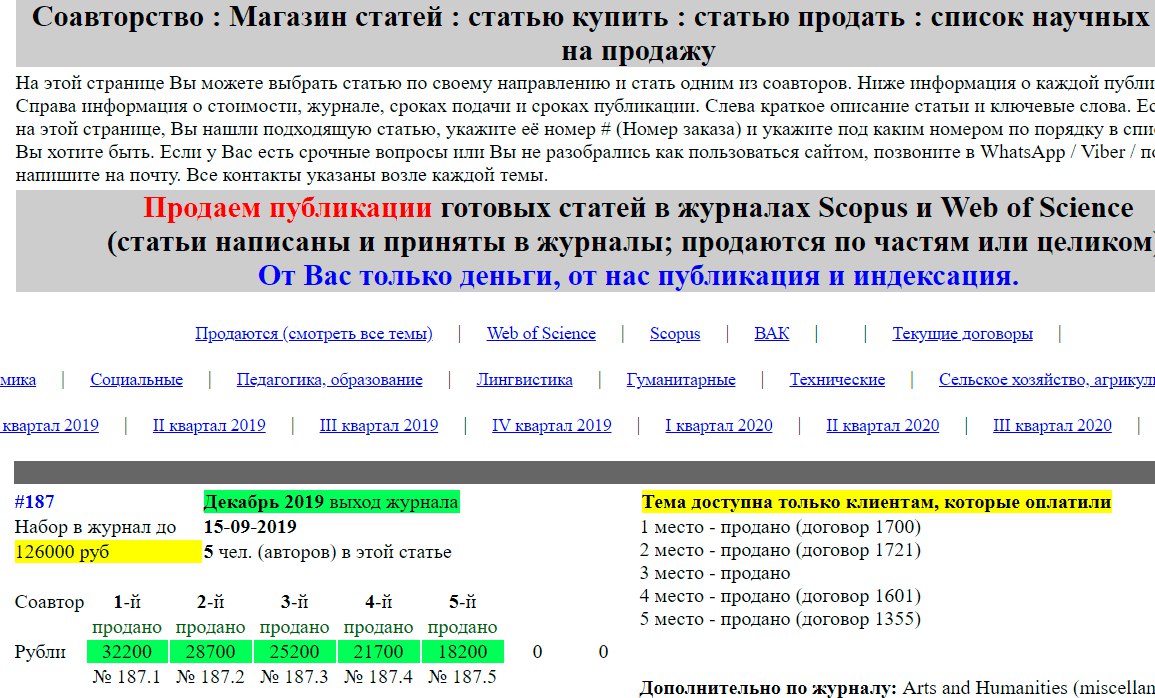Open the 'Продаются (смотреть все темы)' link
This screenshot has width=1155, height=698.
pyautogui.click(x=314, y=334)
